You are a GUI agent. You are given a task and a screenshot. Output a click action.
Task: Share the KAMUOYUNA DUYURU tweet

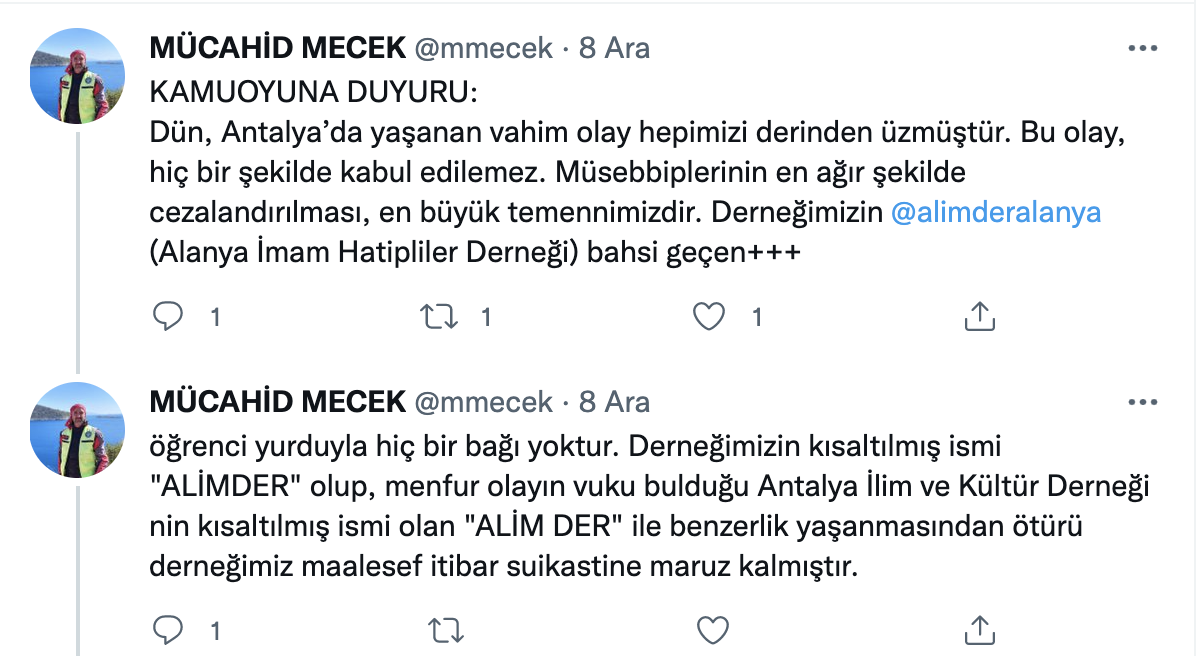pyautogui.click(x=979, y=317)
